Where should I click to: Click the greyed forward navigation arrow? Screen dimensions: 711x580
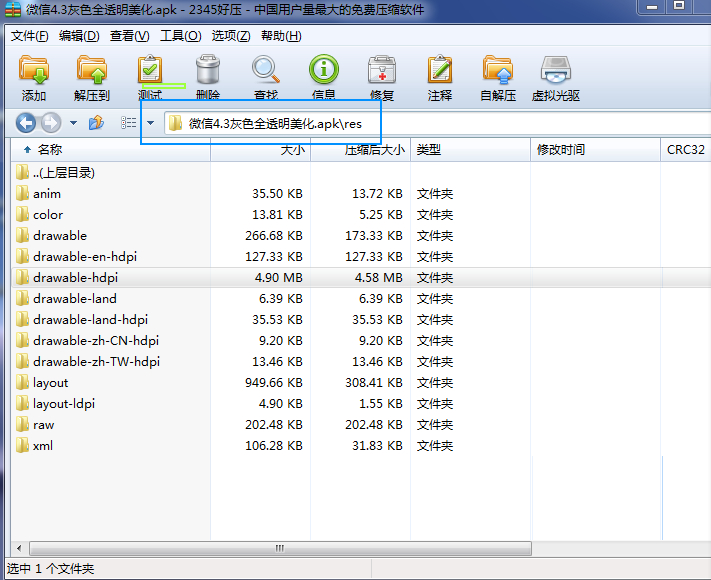(51, 123)
